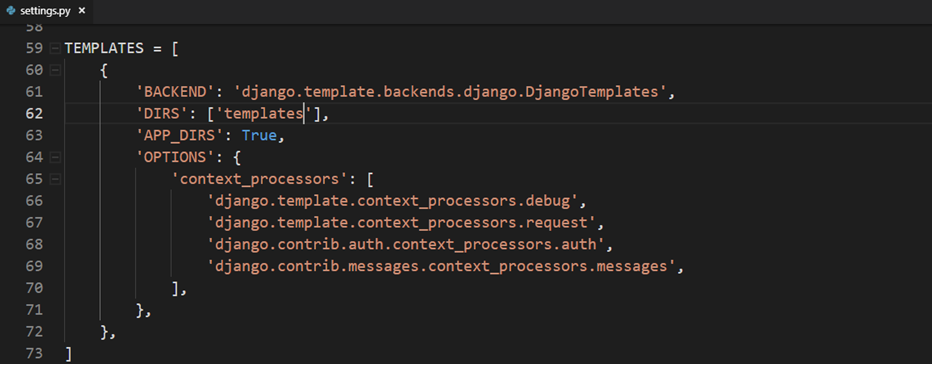Click line number 62 in the gutter
Screen dimensions: 932x366
coord(34,113)
